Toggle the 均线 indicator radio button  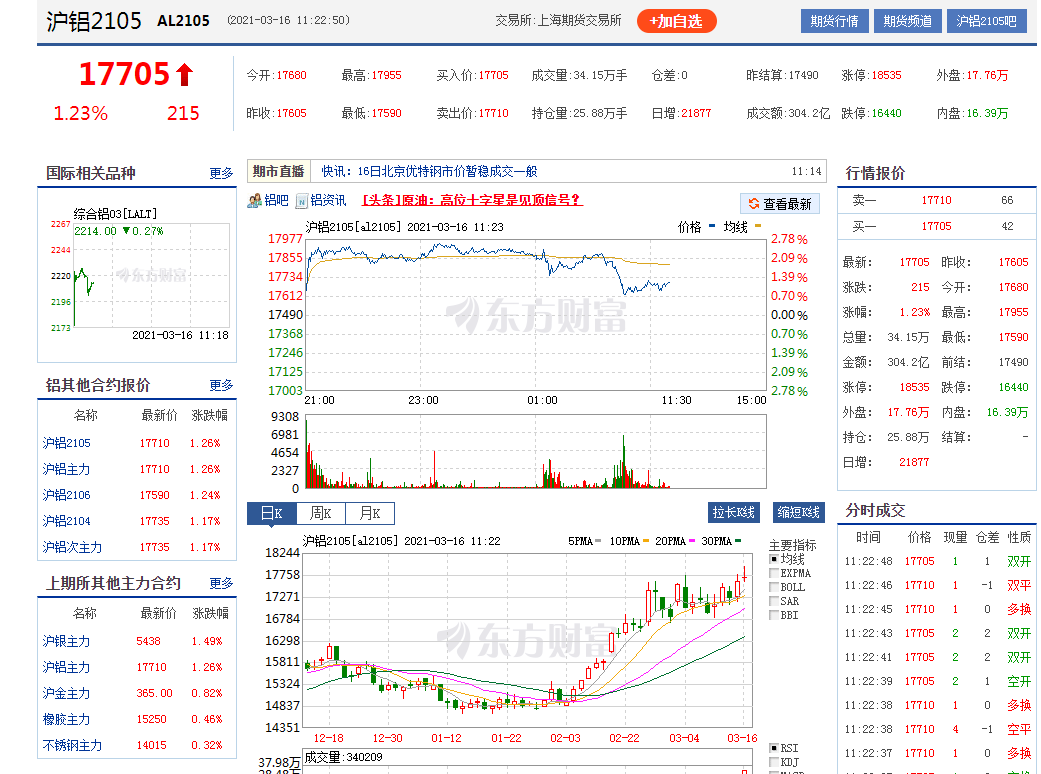(x=773, y=560)
